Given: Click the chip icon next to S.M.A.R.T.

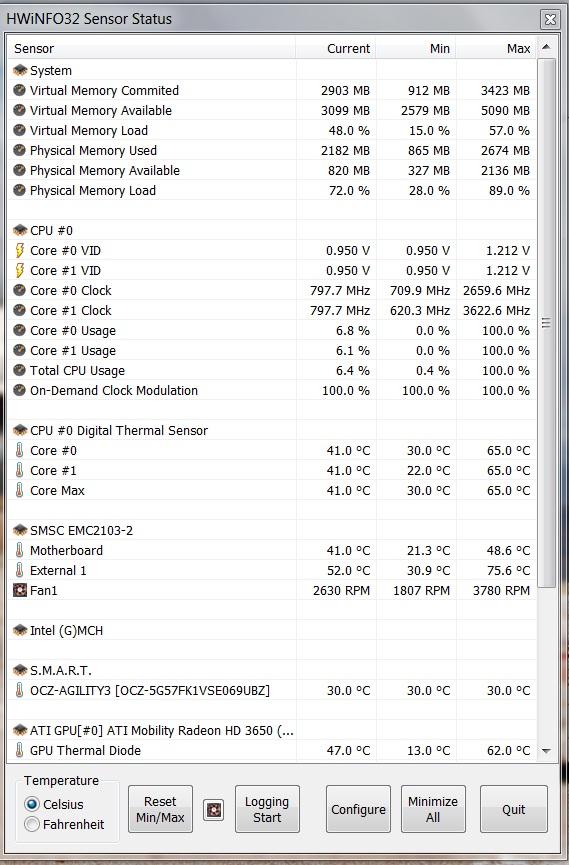Looking at the screenshot, I should (x=20, y=670).
